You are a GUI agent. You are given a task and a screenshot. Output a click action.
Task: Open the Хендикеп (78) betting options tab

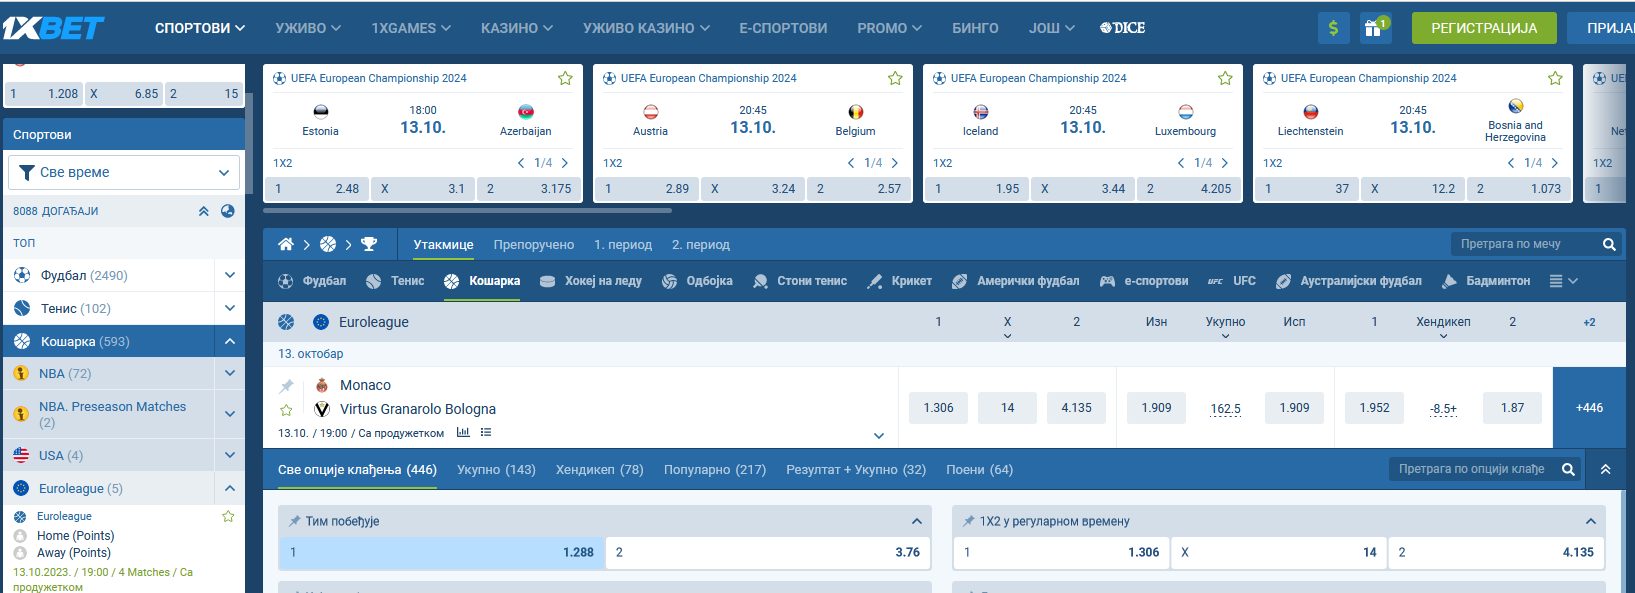(599, 470)
